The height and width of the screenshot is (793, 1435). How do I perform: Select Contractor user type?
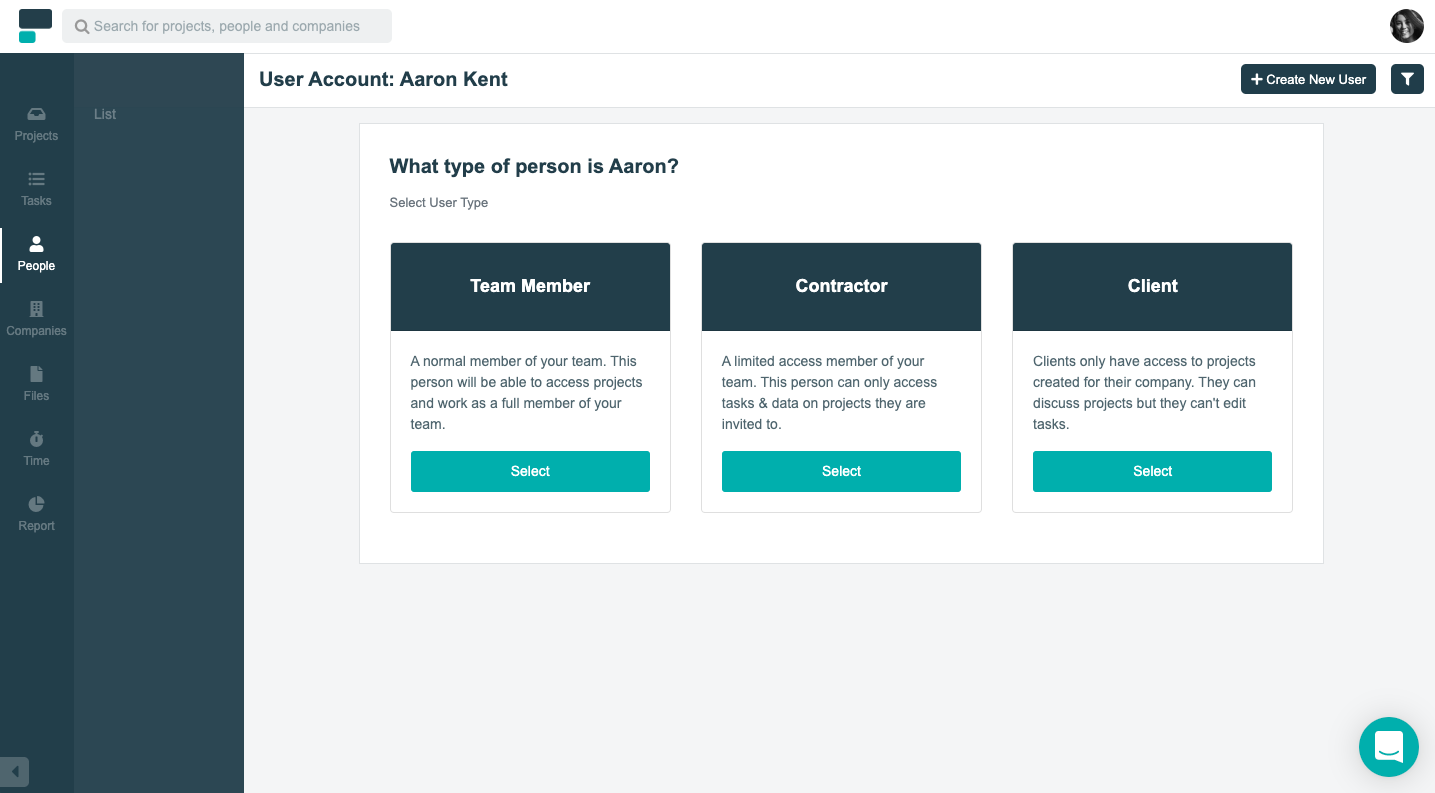841,471
